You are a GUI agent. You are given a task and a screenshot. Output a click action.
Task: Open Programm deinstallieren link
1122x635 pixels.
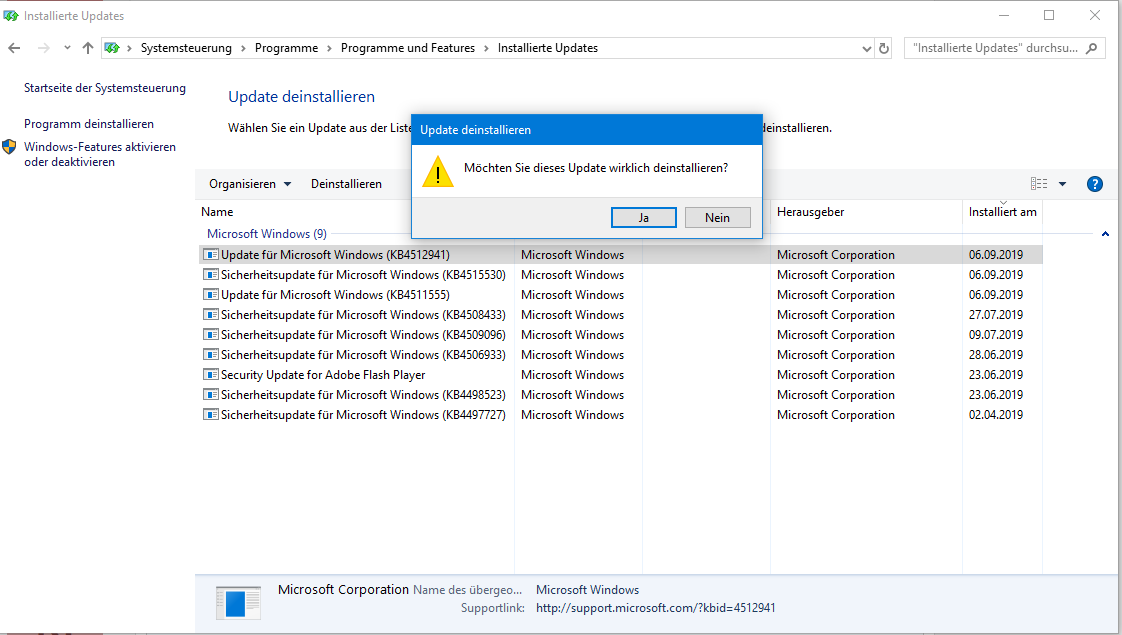[89, 124]
